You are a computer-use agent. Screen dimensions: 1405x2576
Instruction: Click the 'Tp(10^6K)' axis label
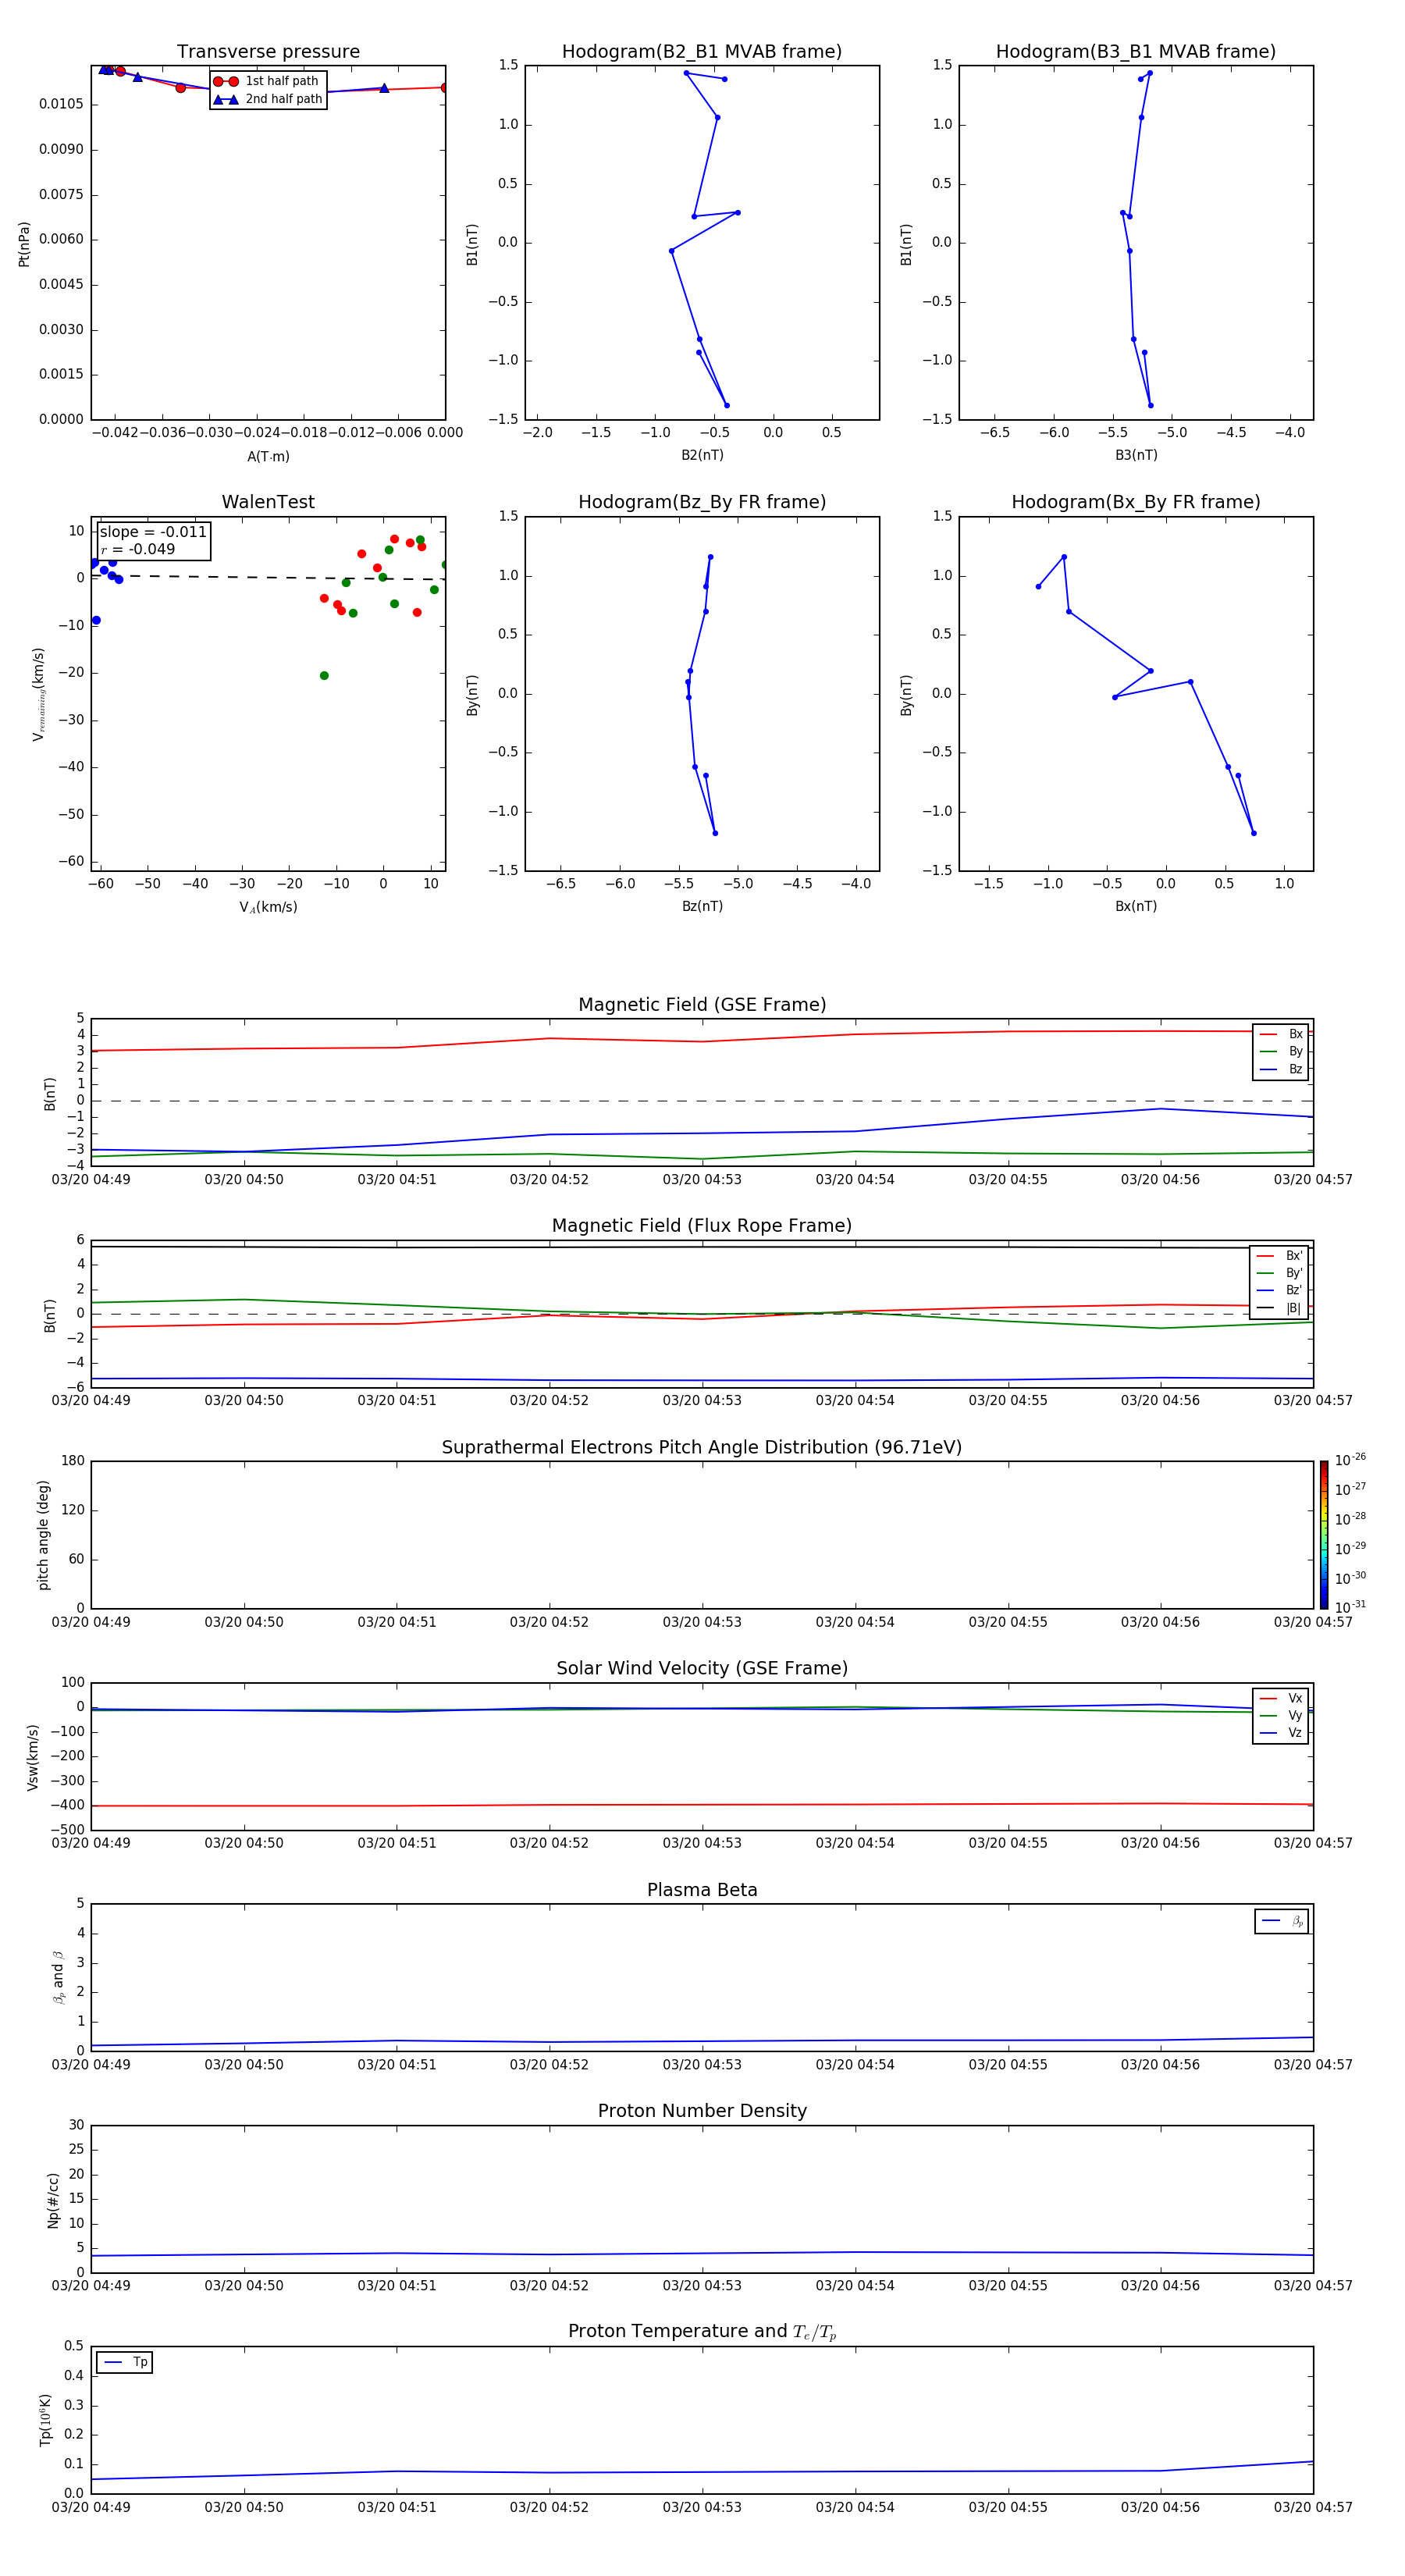[45, 2420]
